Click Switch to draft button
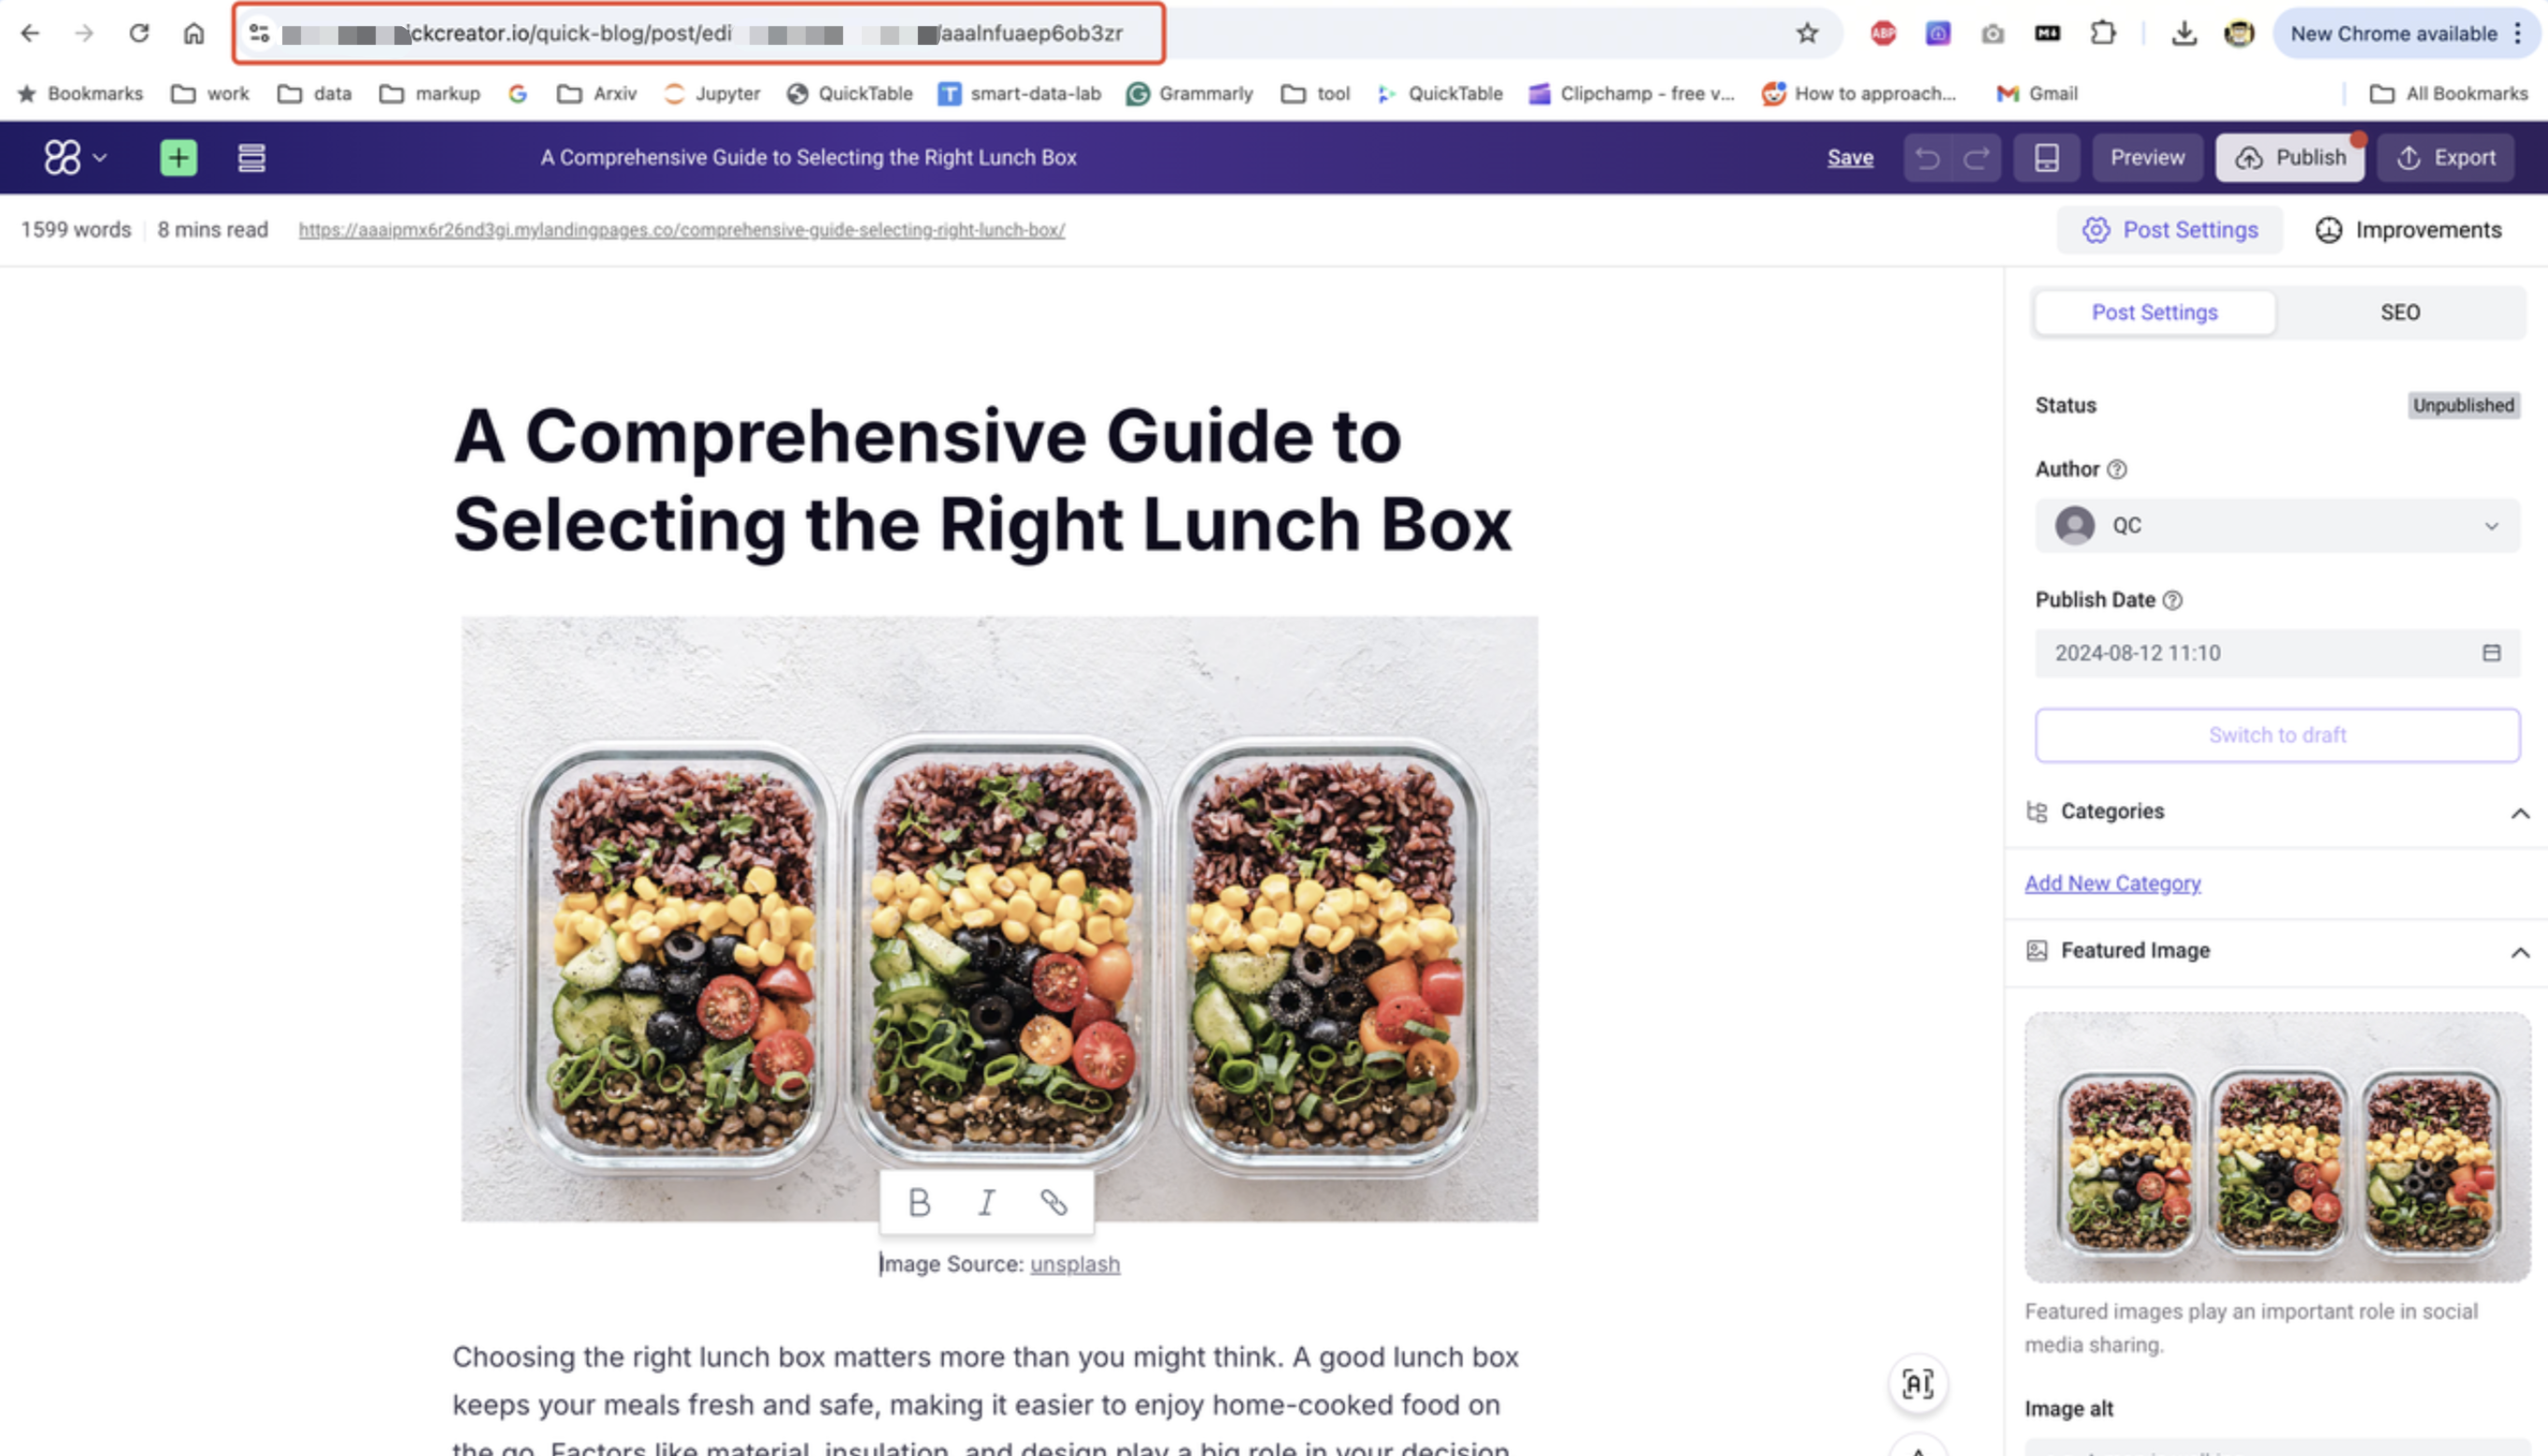 [x=2277, y=735]
